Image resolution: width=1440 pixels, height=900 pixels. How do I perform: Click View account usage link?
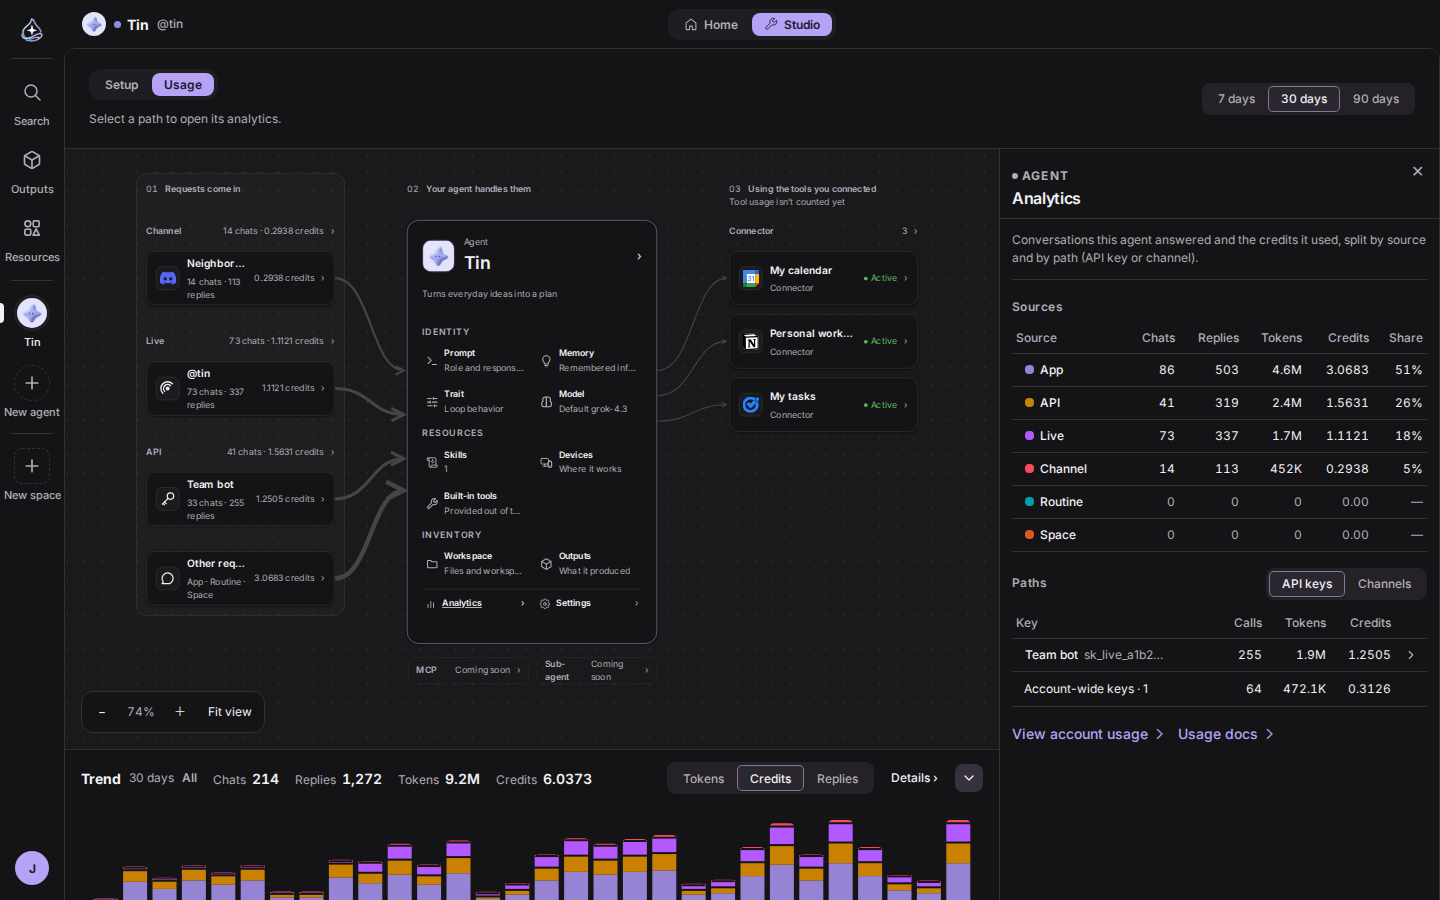1088,734
